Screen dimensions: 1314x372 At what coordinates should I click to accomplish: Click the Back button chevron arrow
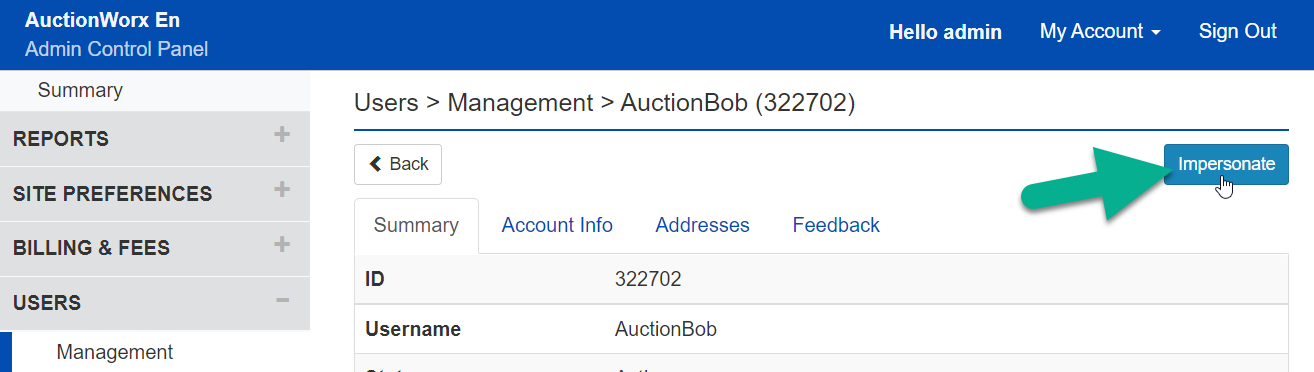[376, 164]
